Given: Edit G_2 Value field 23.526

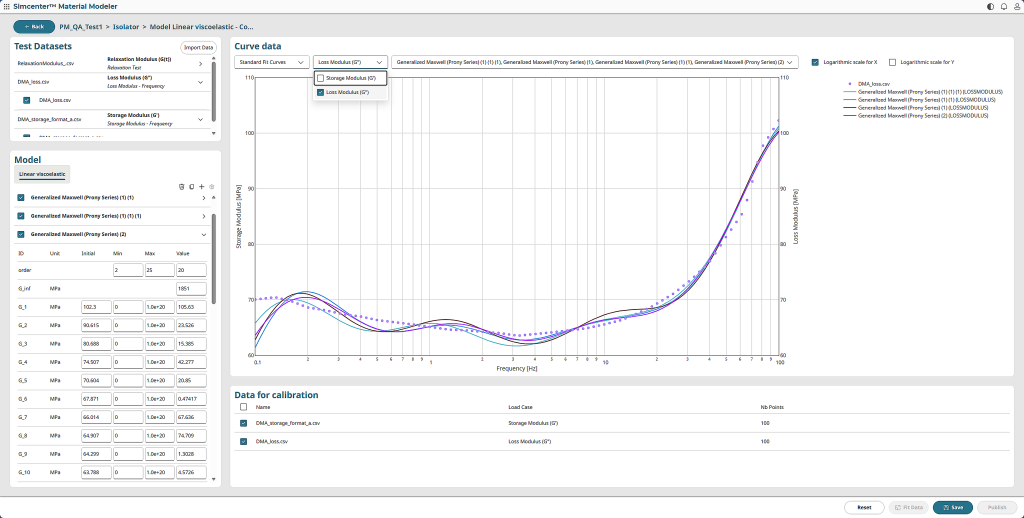Looking at the screenshot, I should (x=191, y=325).
